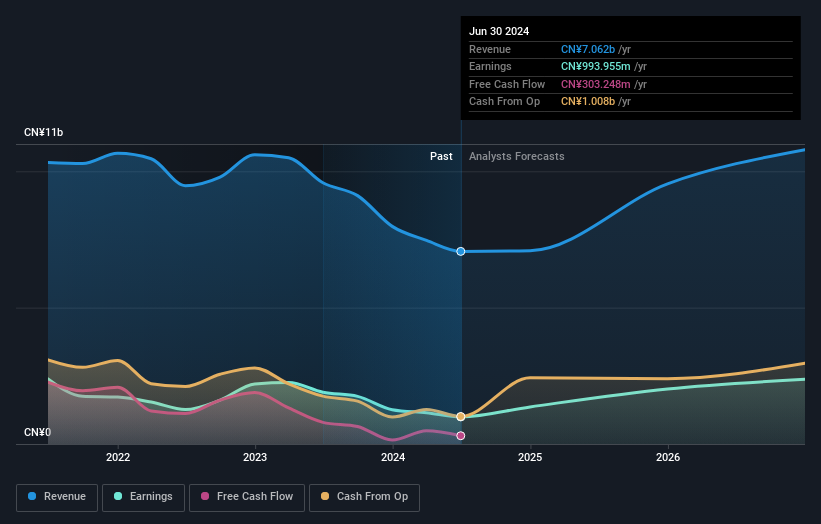Toggle the Revenue legend button
The height and width of the screenshot is (524, 821).
click(57, 497)
